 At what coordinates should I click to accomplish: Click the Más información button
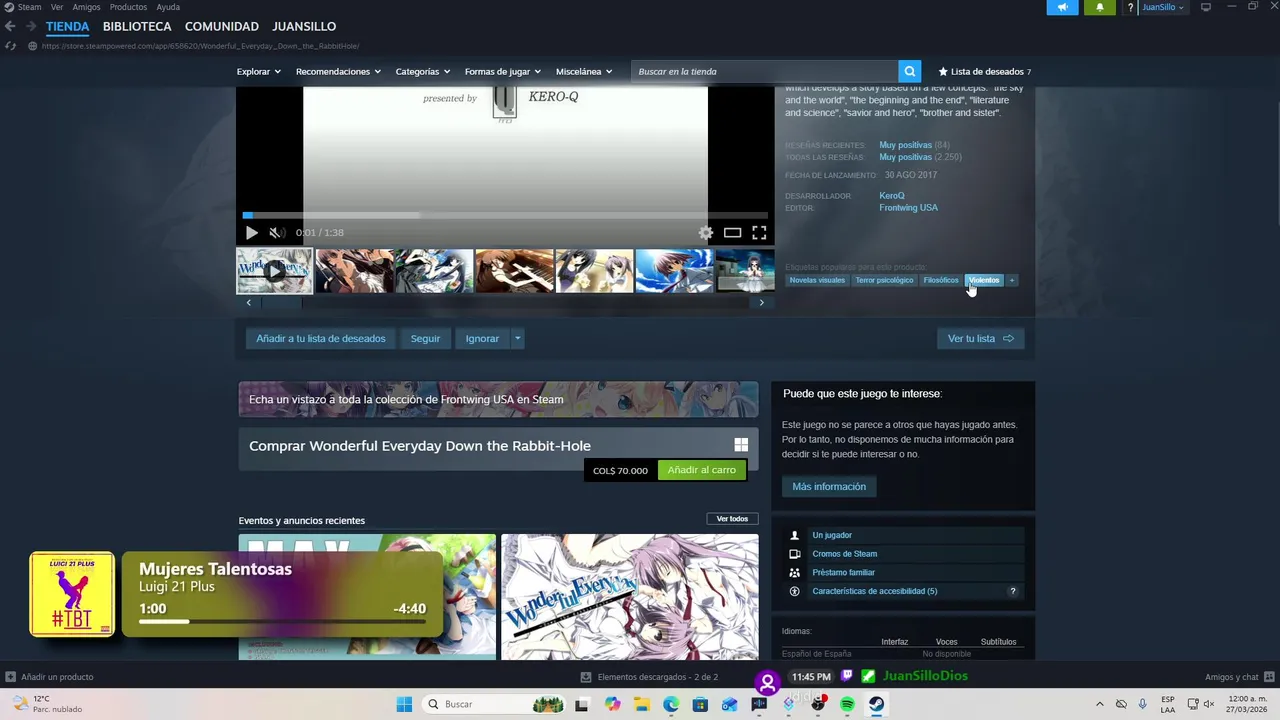point(829,486)
